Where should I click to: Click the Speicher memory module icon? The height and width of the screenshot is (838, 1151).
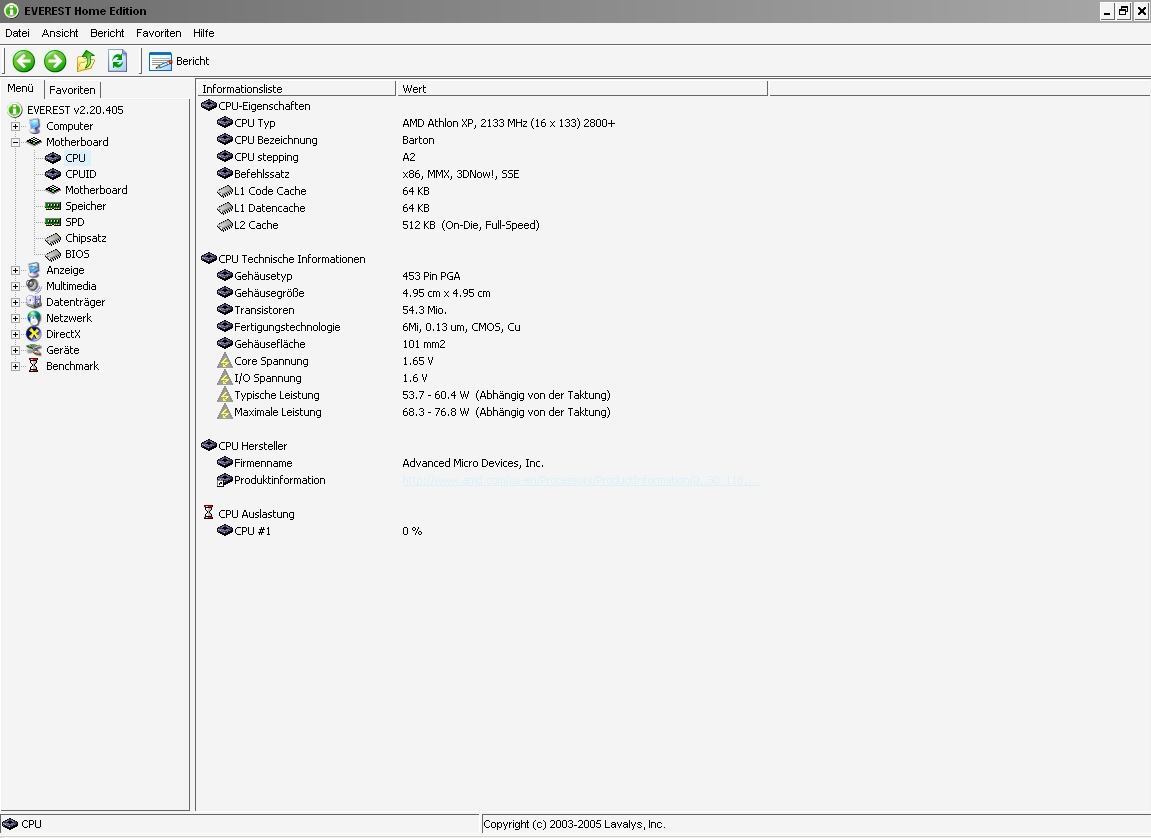tap(53, 206)
